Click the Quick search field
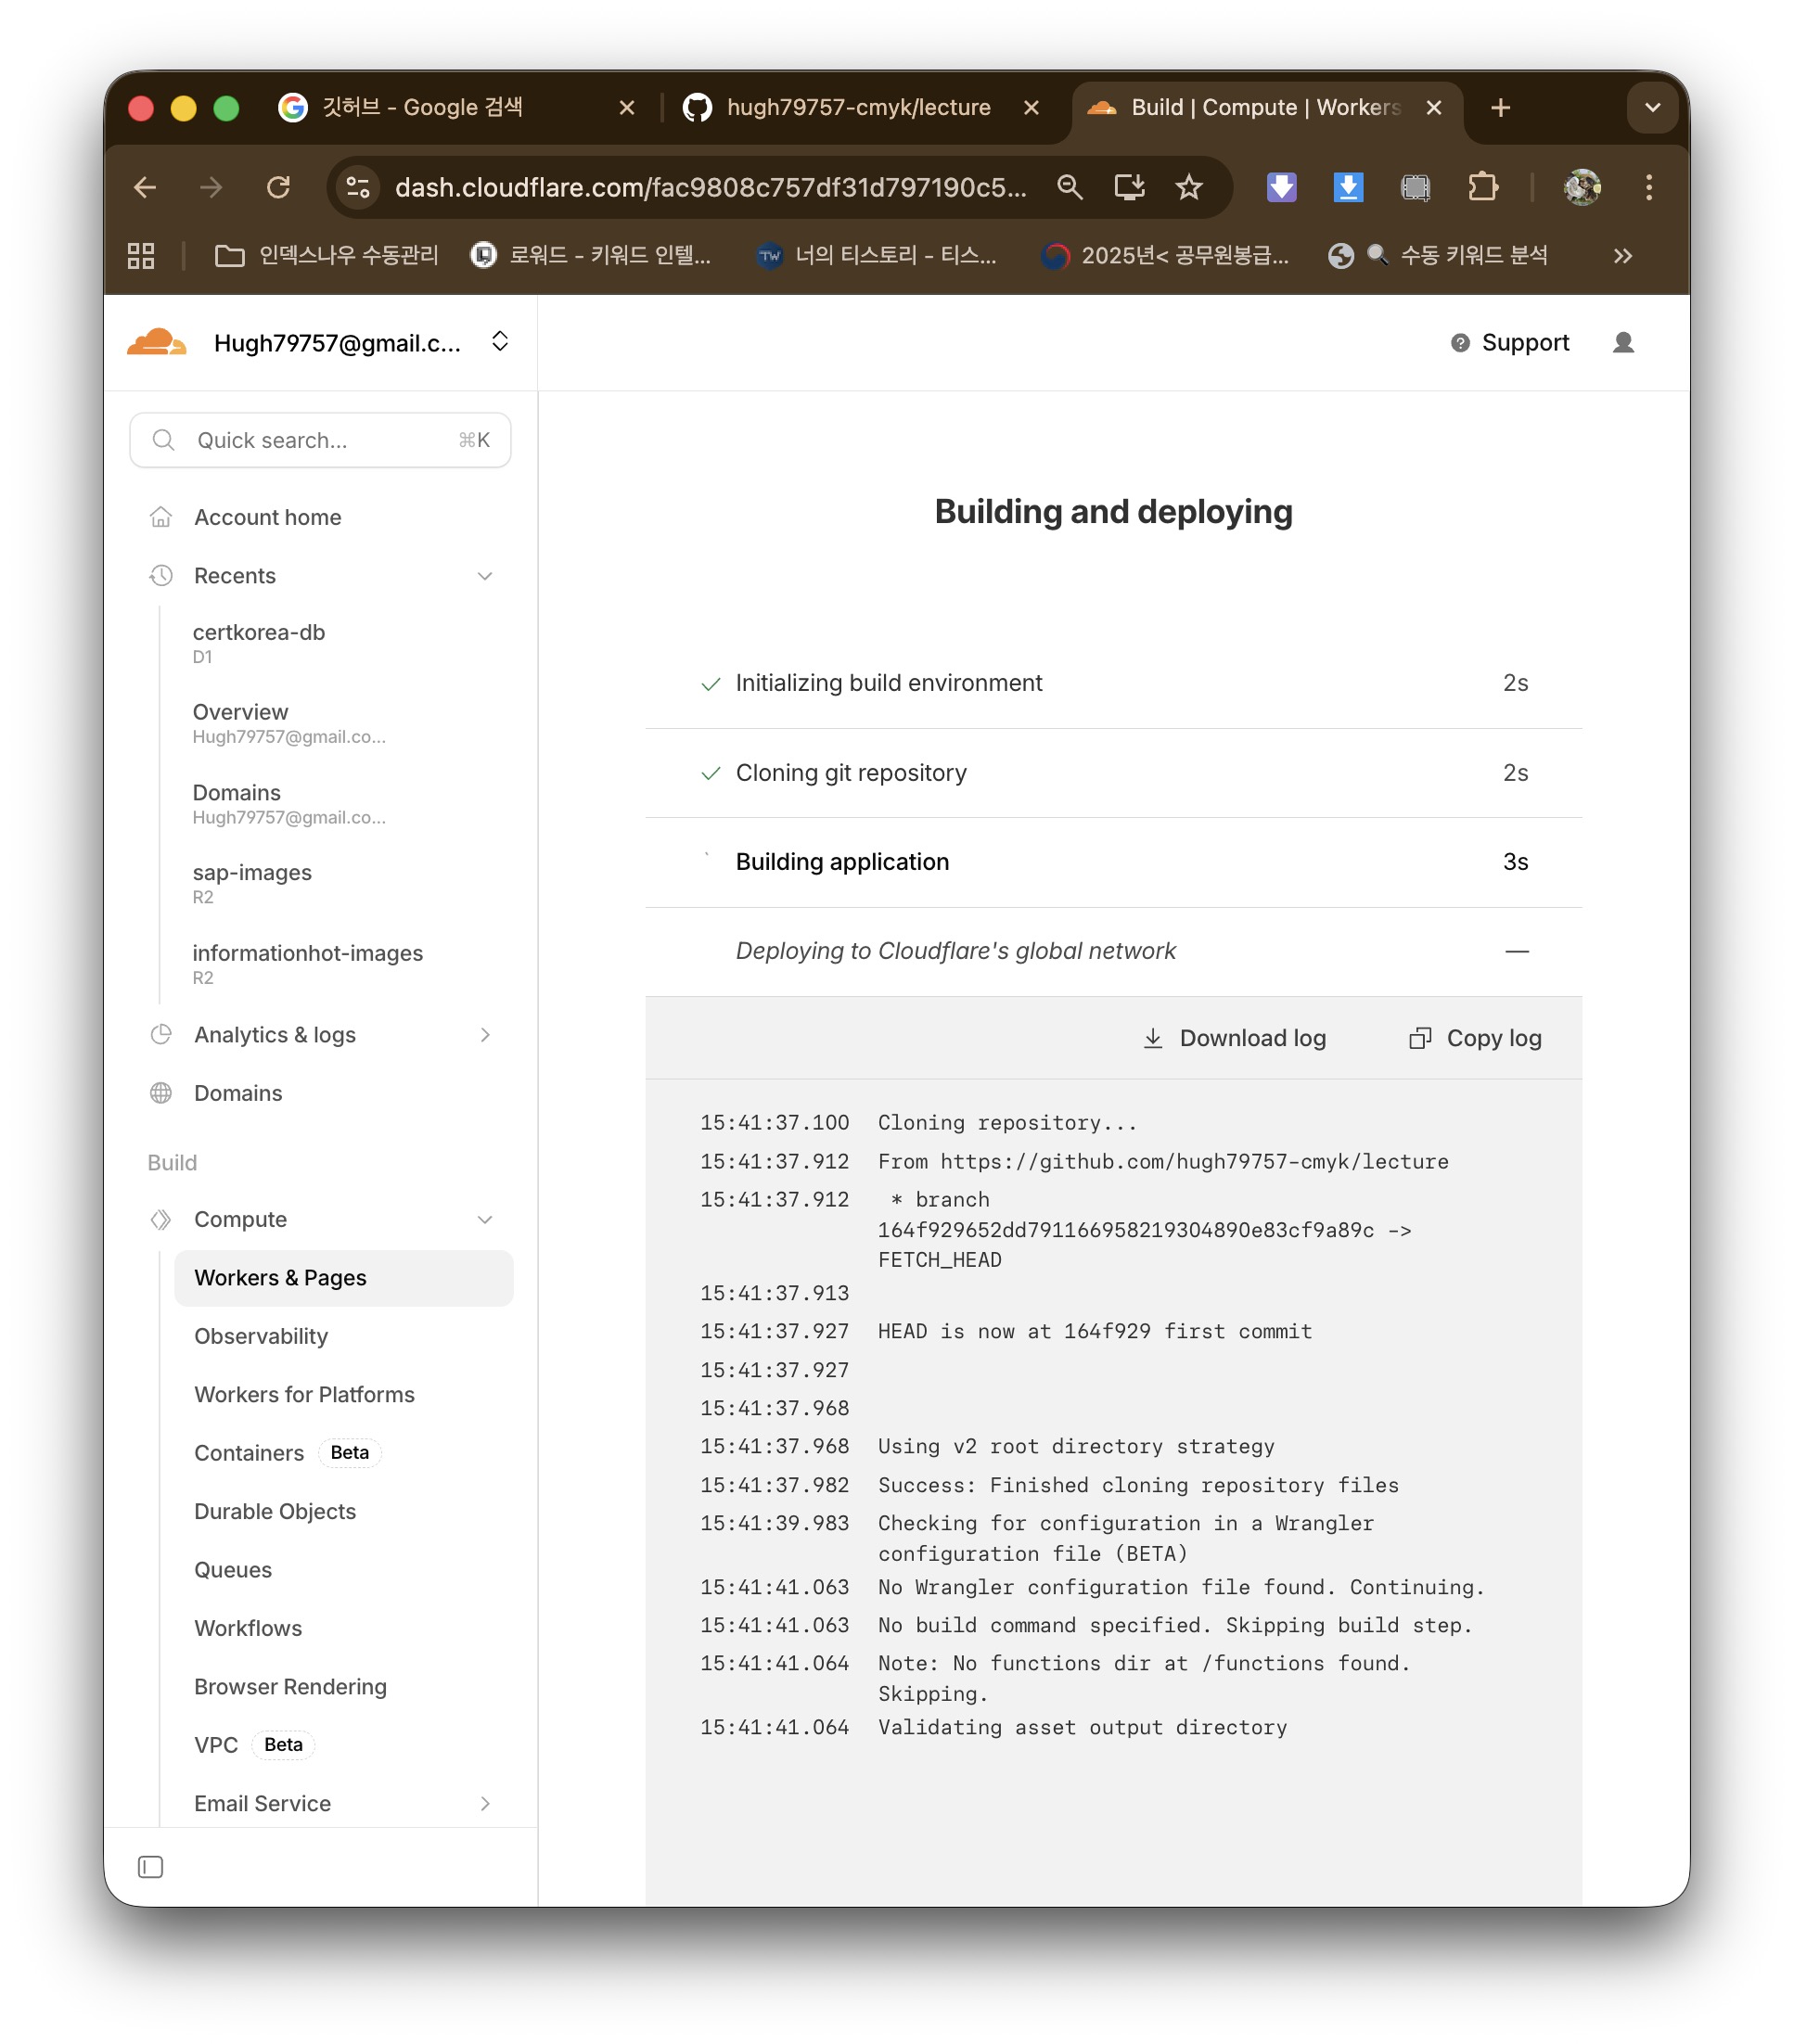The height and width of the screenshot is (2044, 1794). [x=320, y=440]
